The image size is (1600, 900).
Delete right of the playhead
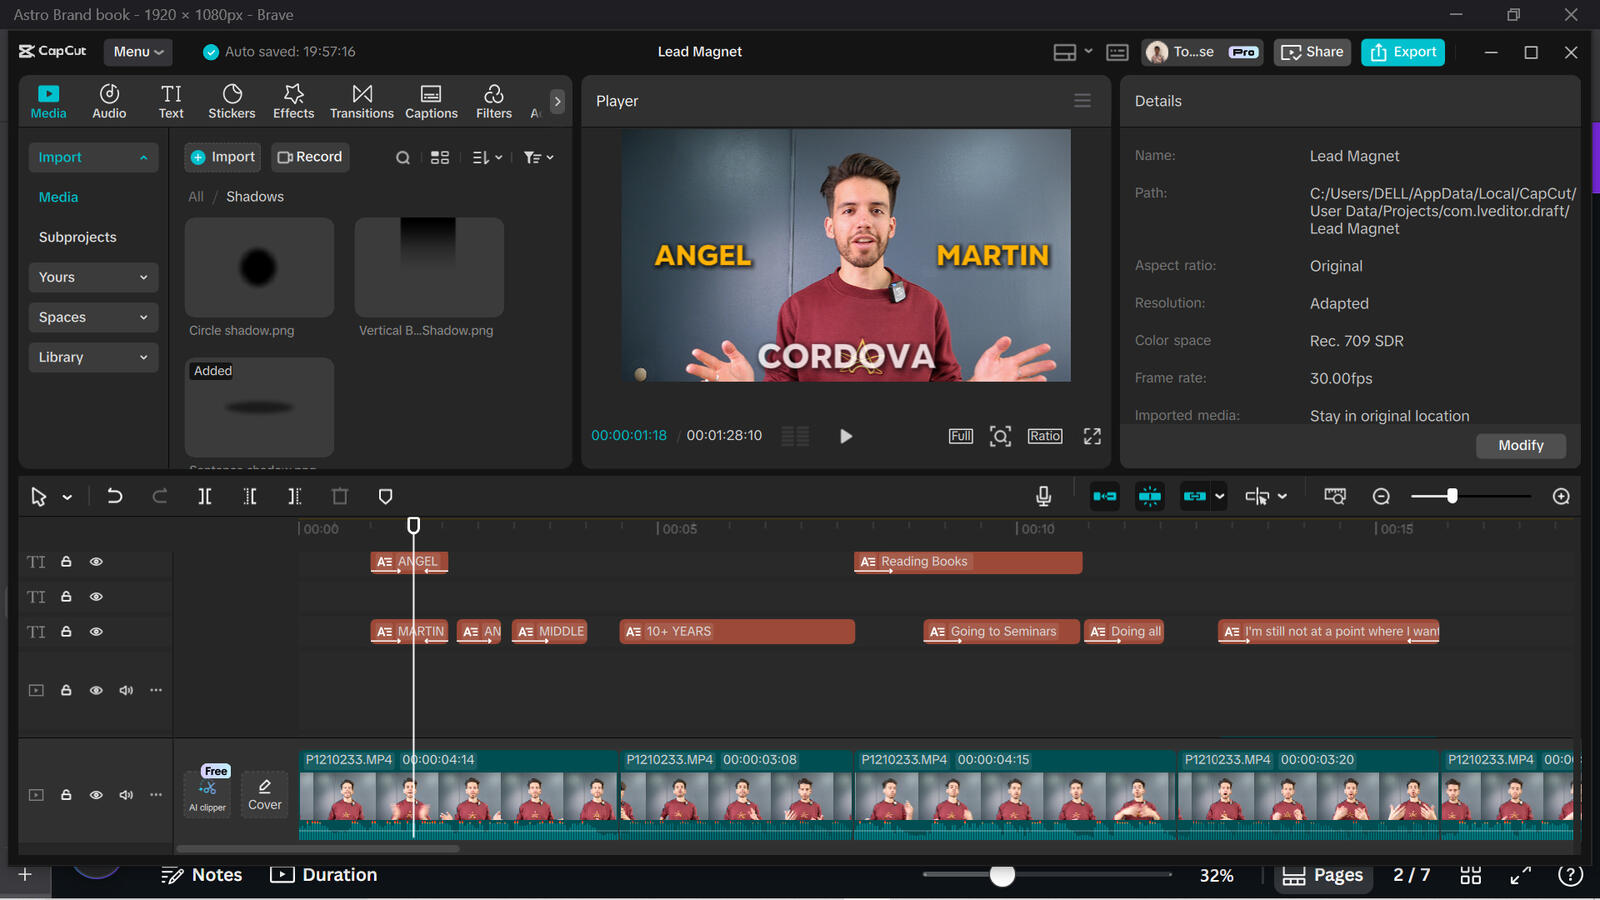click(x=294, y=496)
